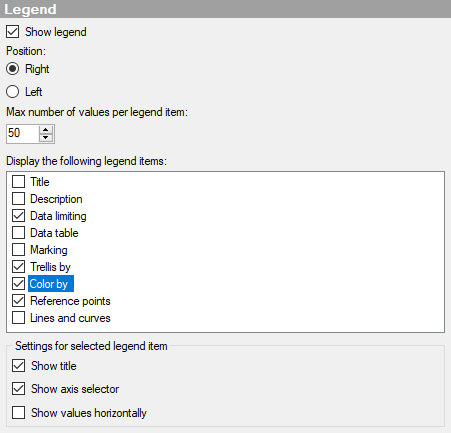Enable the Title legend item checkbox
Image resolution: width=451 pixels, height=433 pixels.
point(18,182)
